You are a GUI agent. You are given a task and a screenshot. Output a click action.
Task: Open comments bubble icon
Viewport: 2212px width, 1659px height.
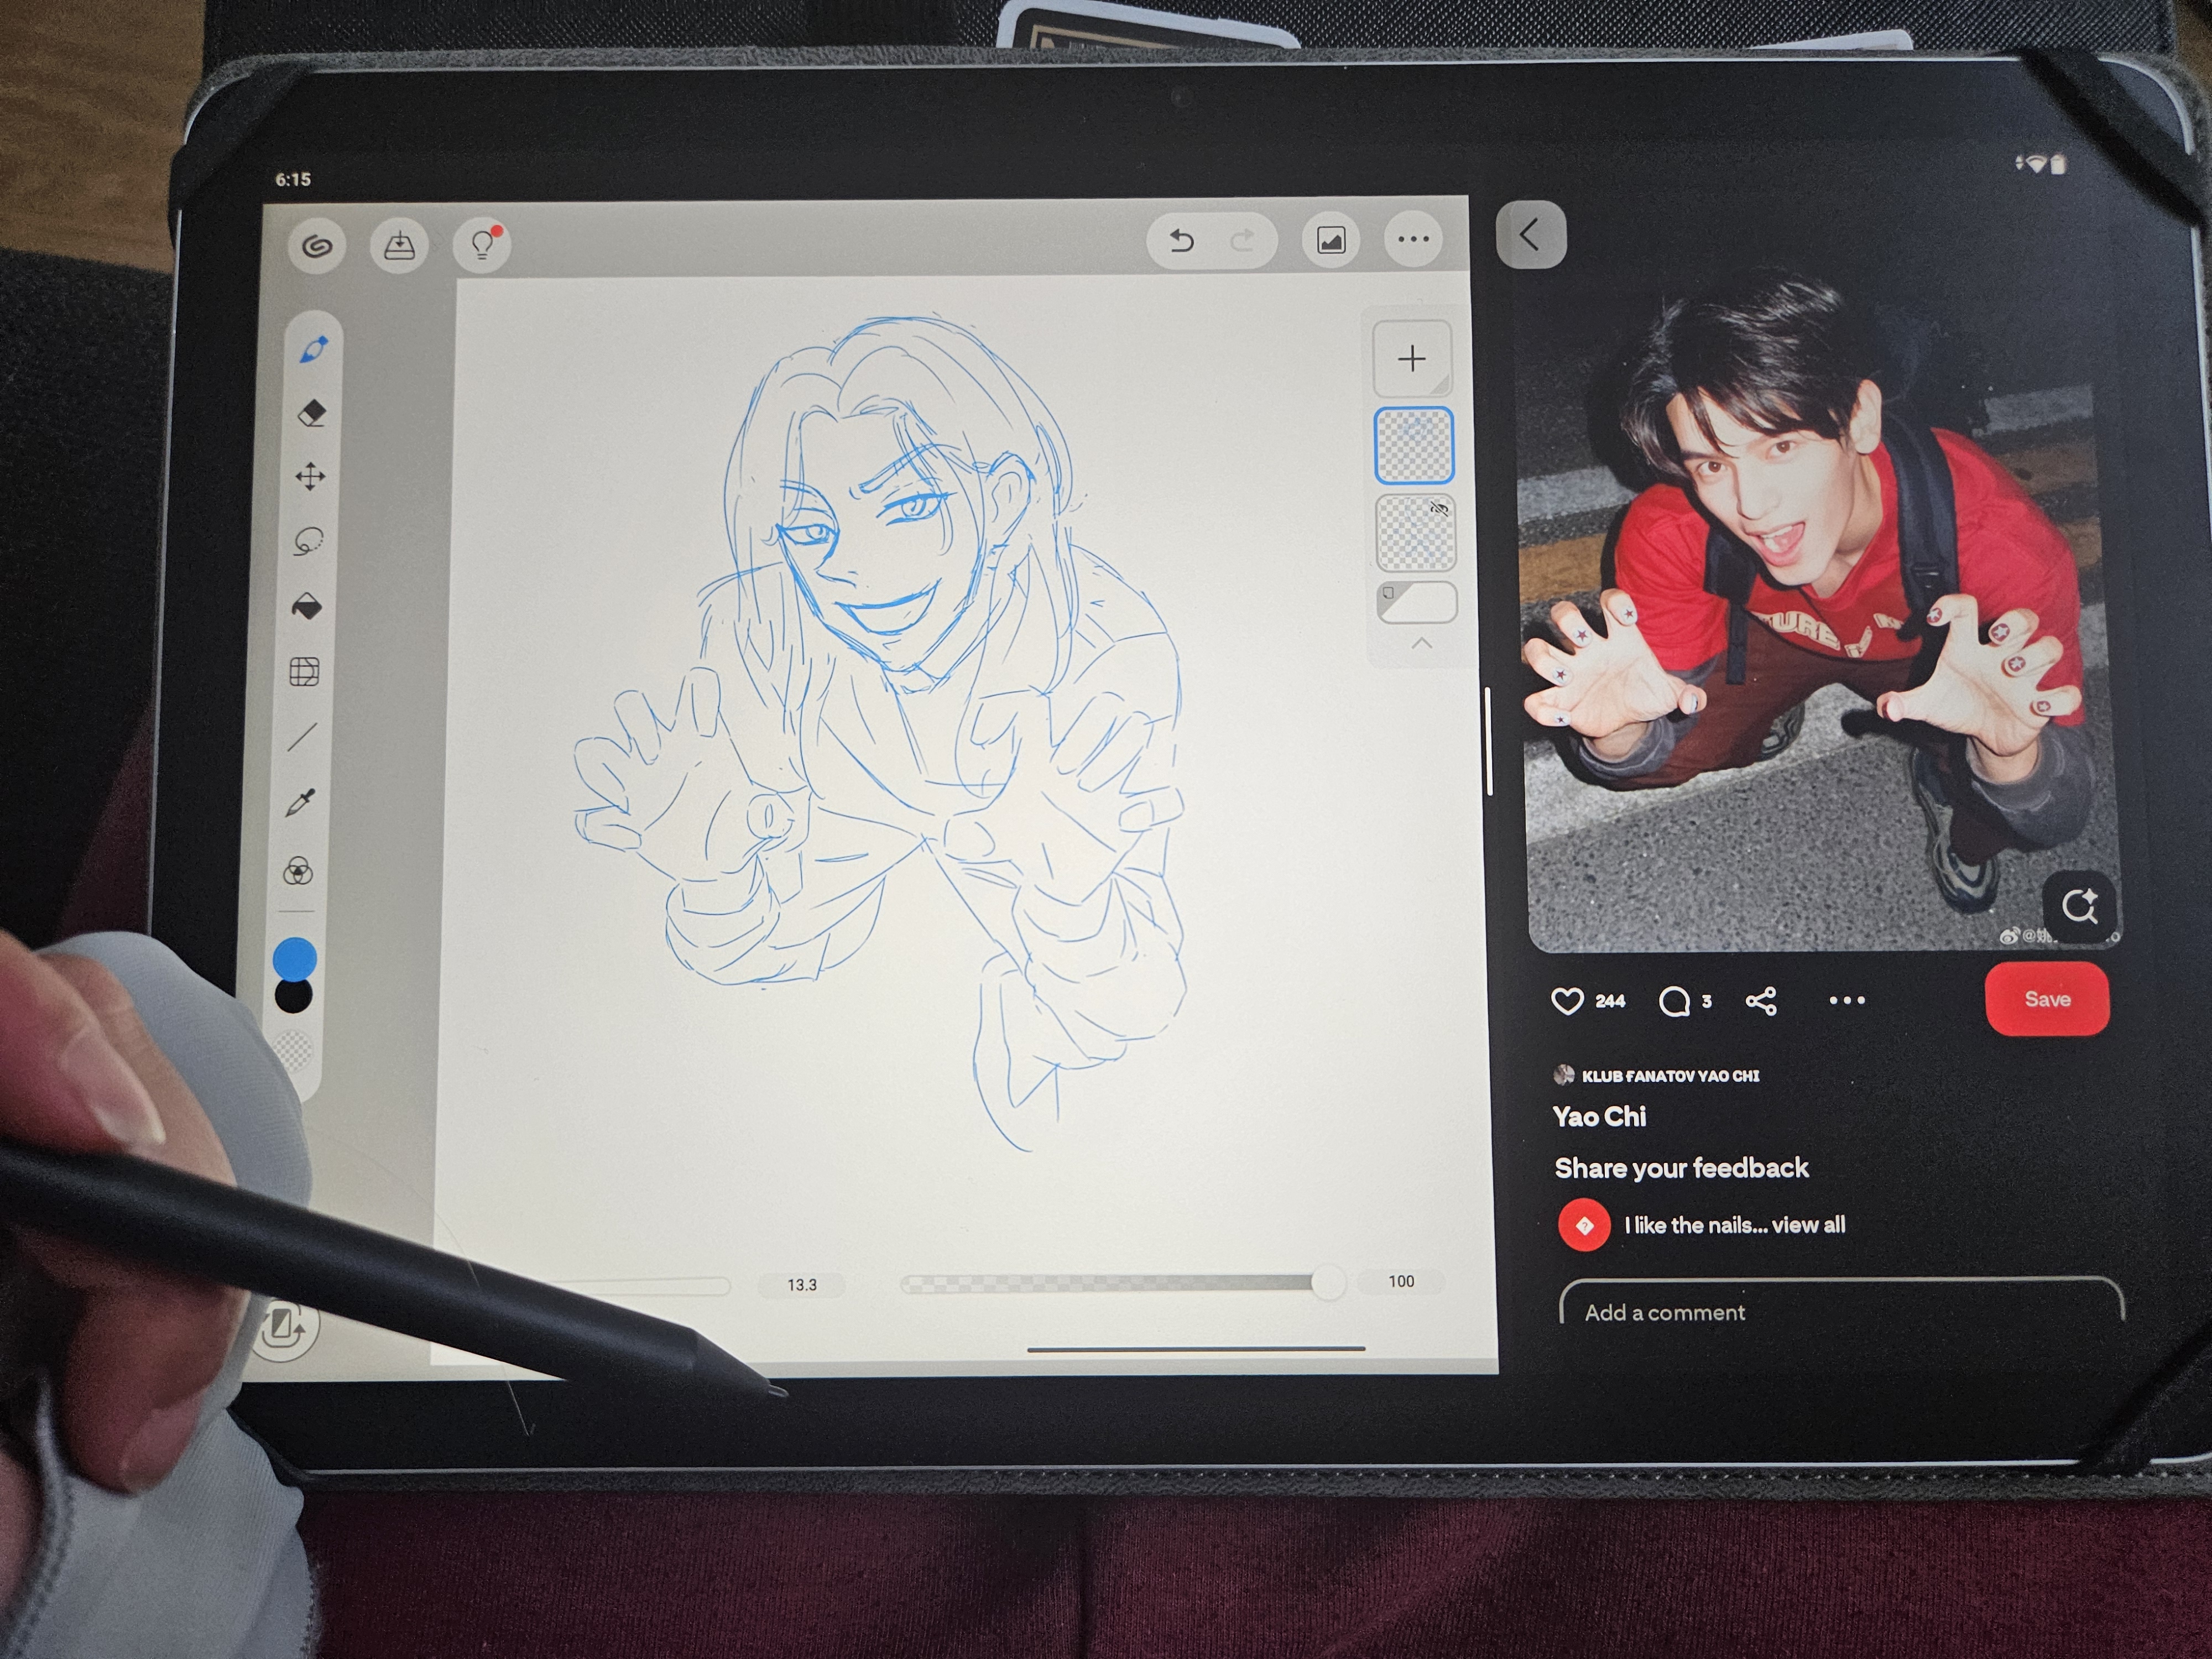[1674, 1001]
